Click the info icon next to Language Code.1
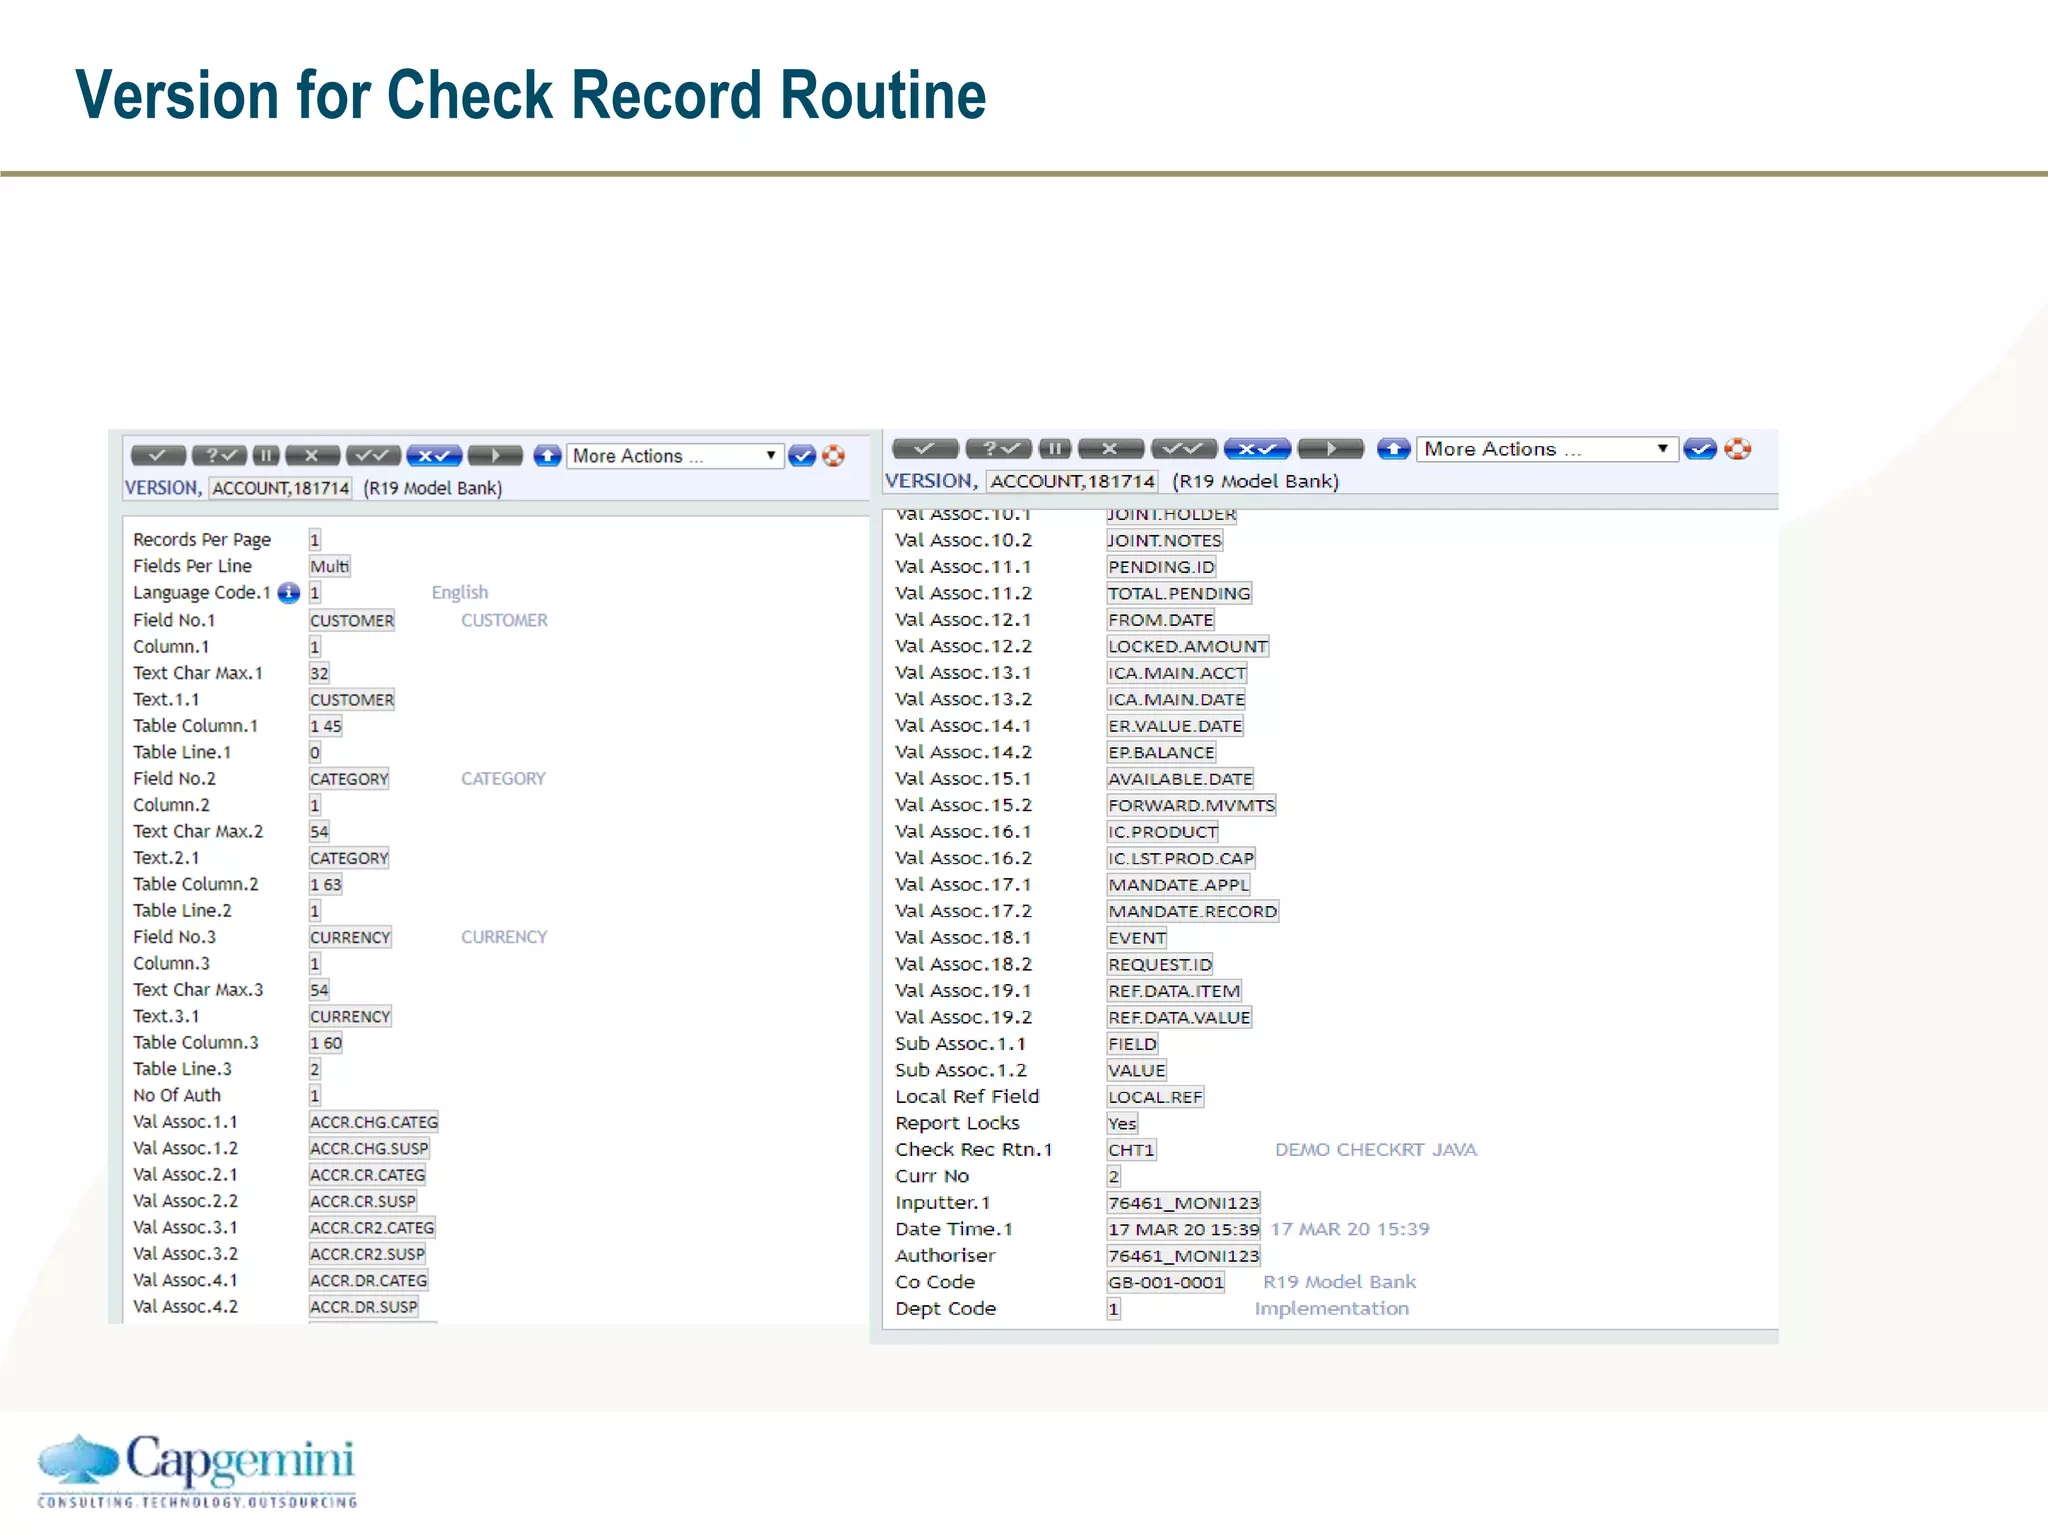 click(x=289, y=593)
